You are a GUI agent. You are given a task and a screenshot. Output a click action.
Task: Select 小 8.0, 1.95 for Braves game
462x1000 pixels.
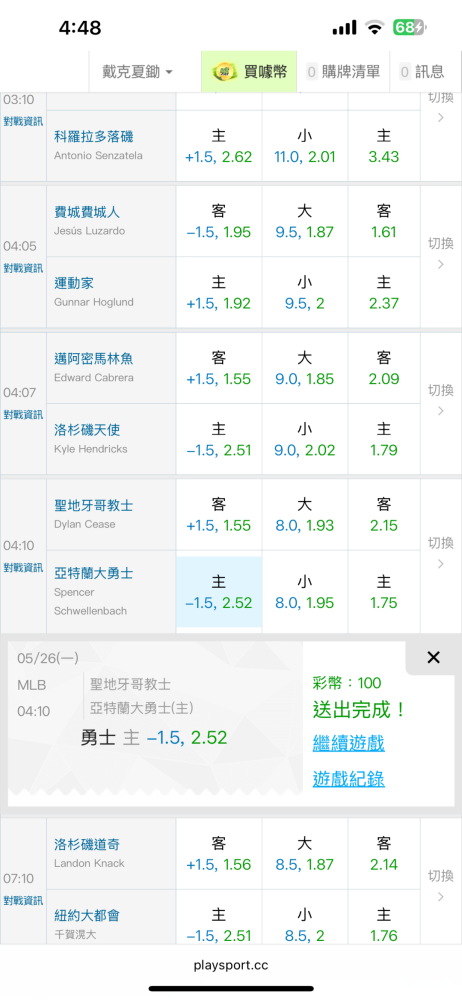(305, 592)
